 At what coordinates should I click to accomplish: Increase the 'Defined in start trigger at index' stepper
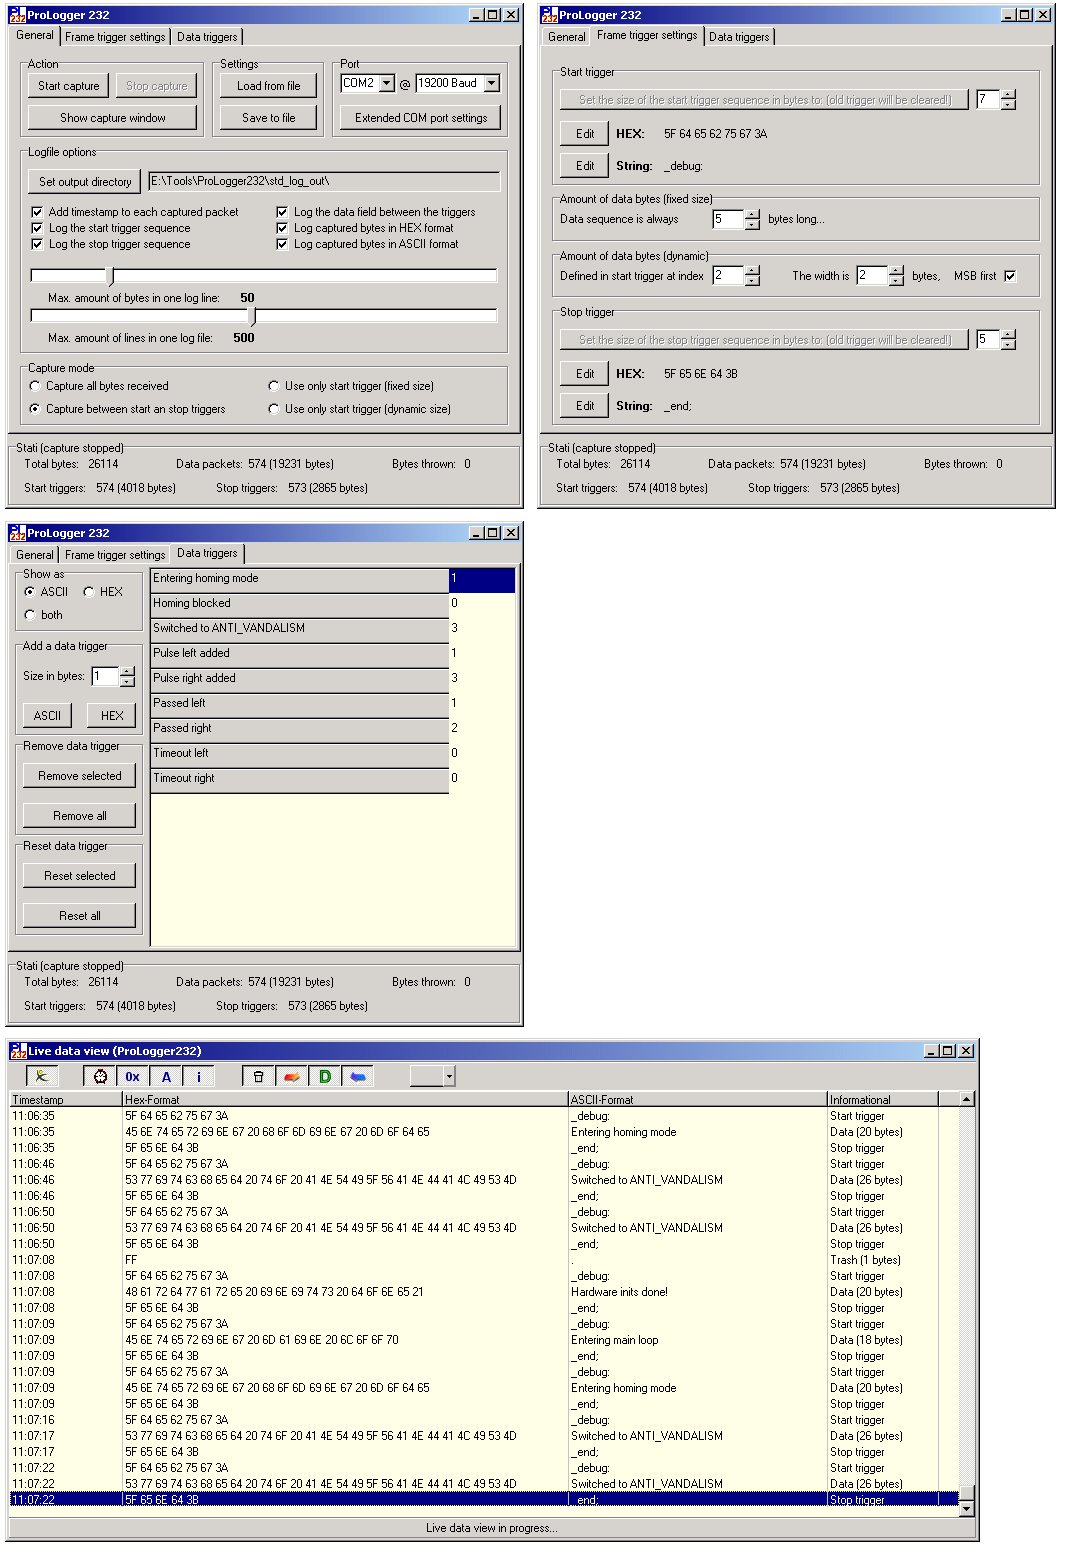752,271
